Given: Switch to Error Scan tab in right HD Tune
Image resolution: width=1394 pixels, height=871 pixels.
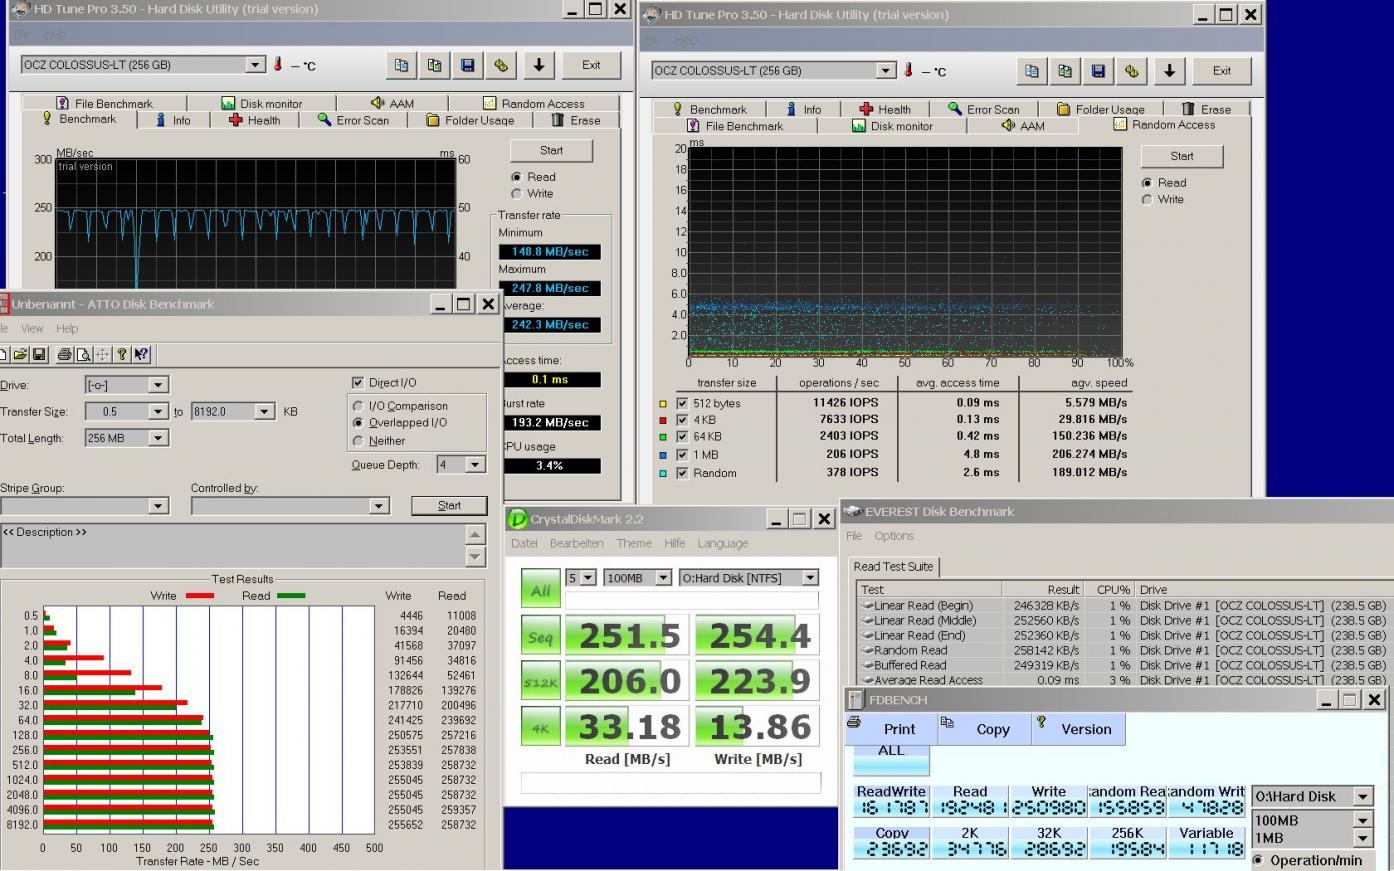Looking at the screenshot, I should coord(983,109).
